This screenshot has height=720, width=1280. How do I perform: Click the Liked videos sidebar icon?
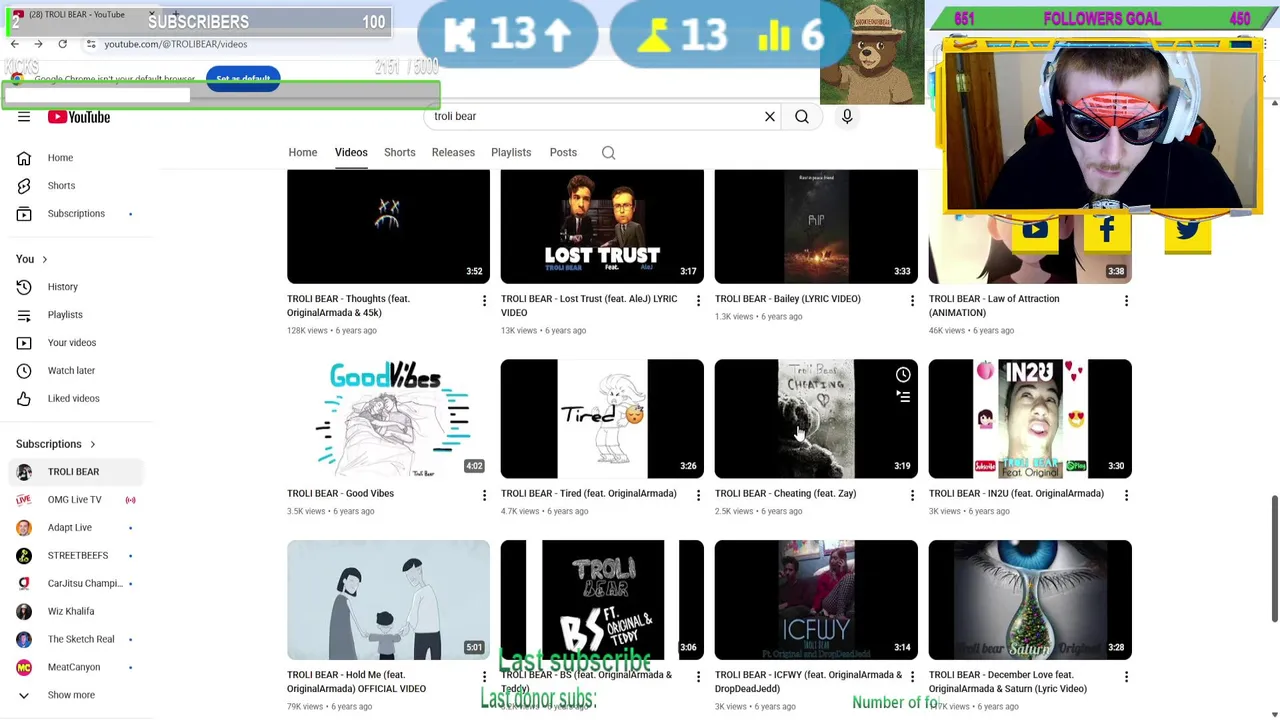click(x=24, y=399)
